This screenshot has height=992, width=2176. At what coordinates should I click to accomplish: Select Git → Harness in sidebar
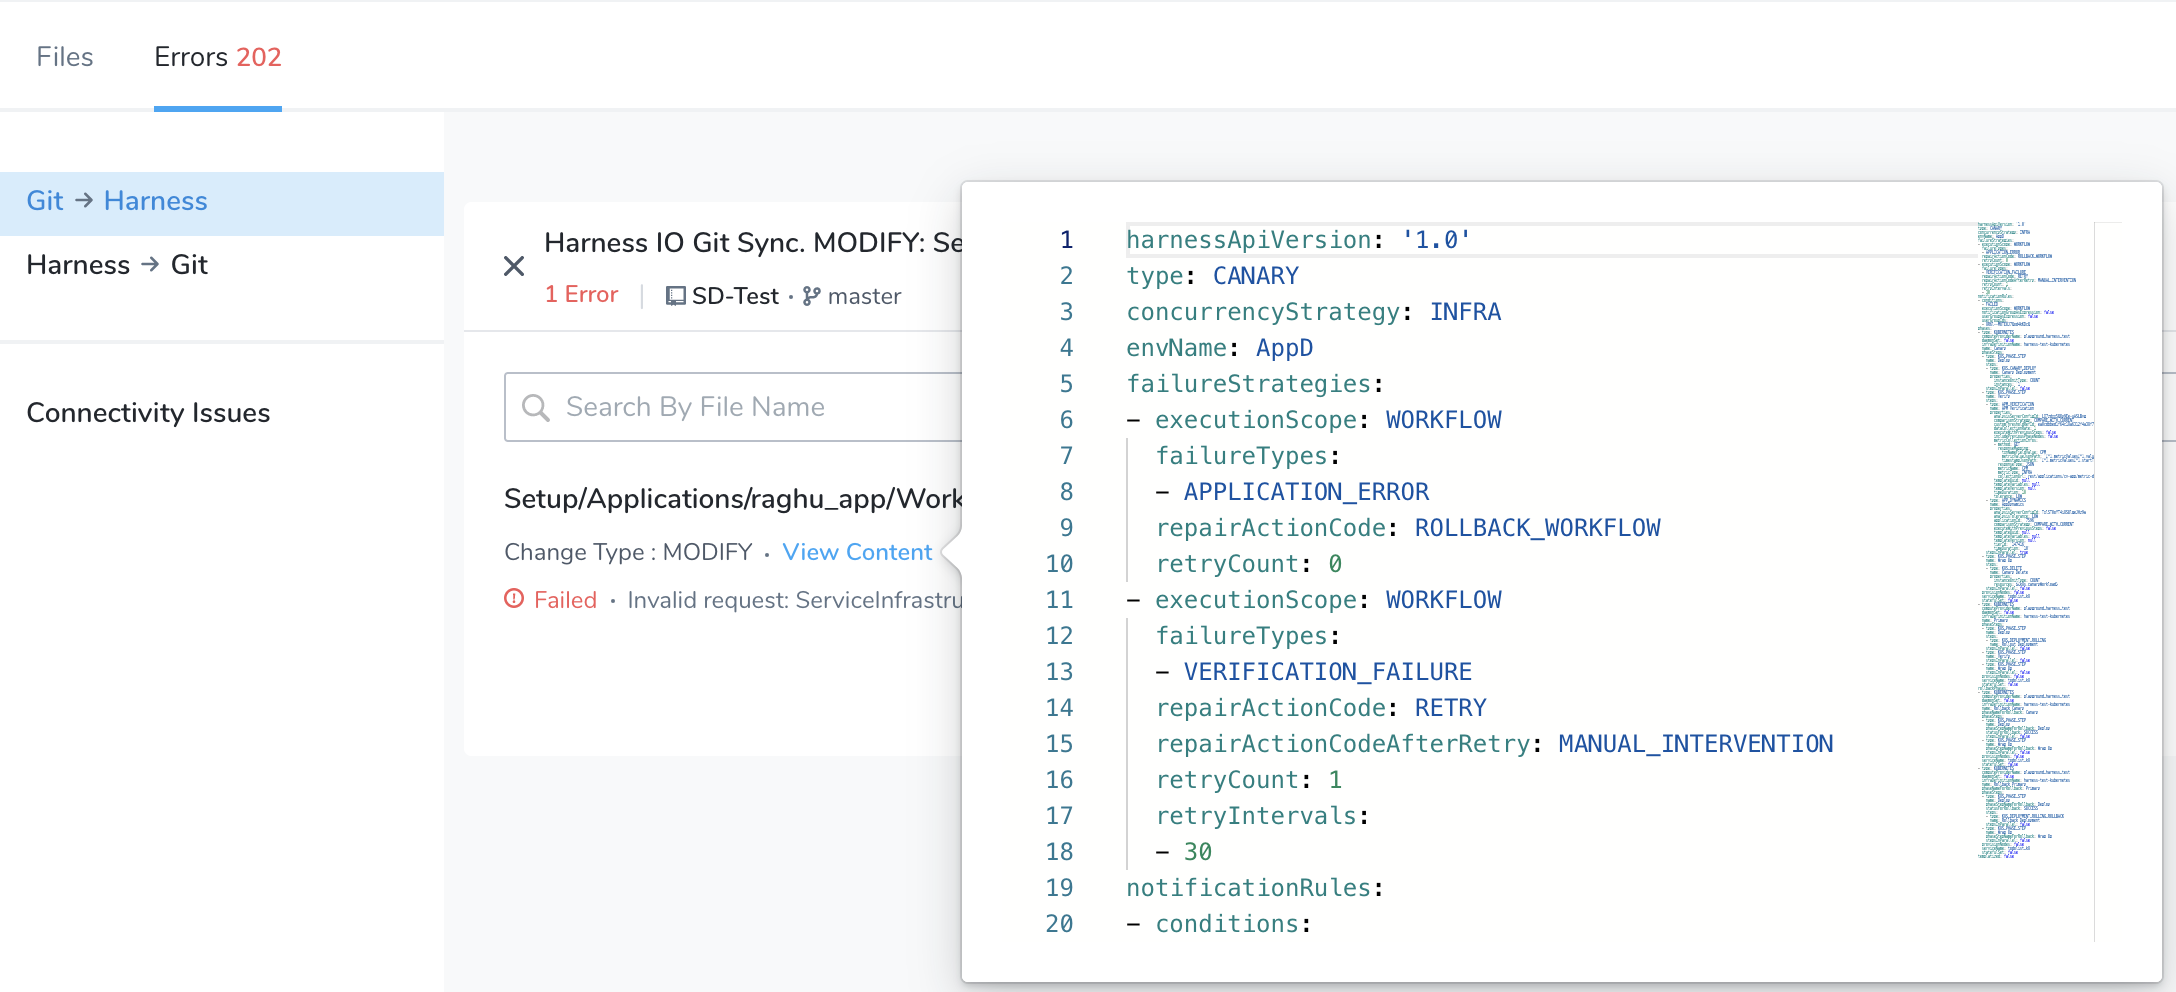(x=222, y=202)
